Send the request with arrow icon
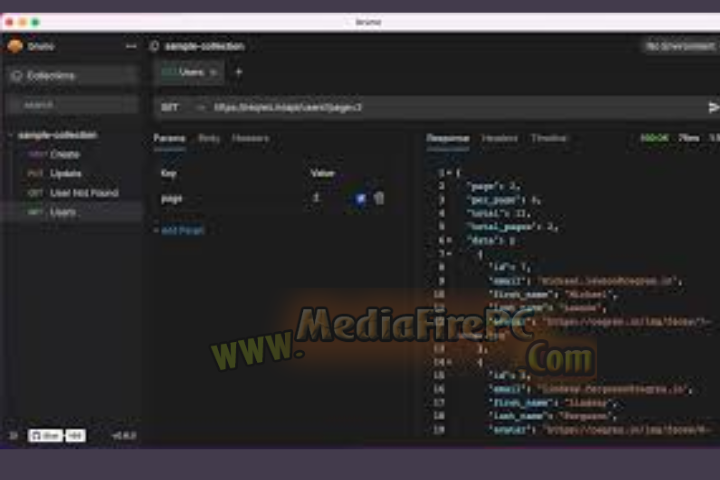 tap(713, 107)
